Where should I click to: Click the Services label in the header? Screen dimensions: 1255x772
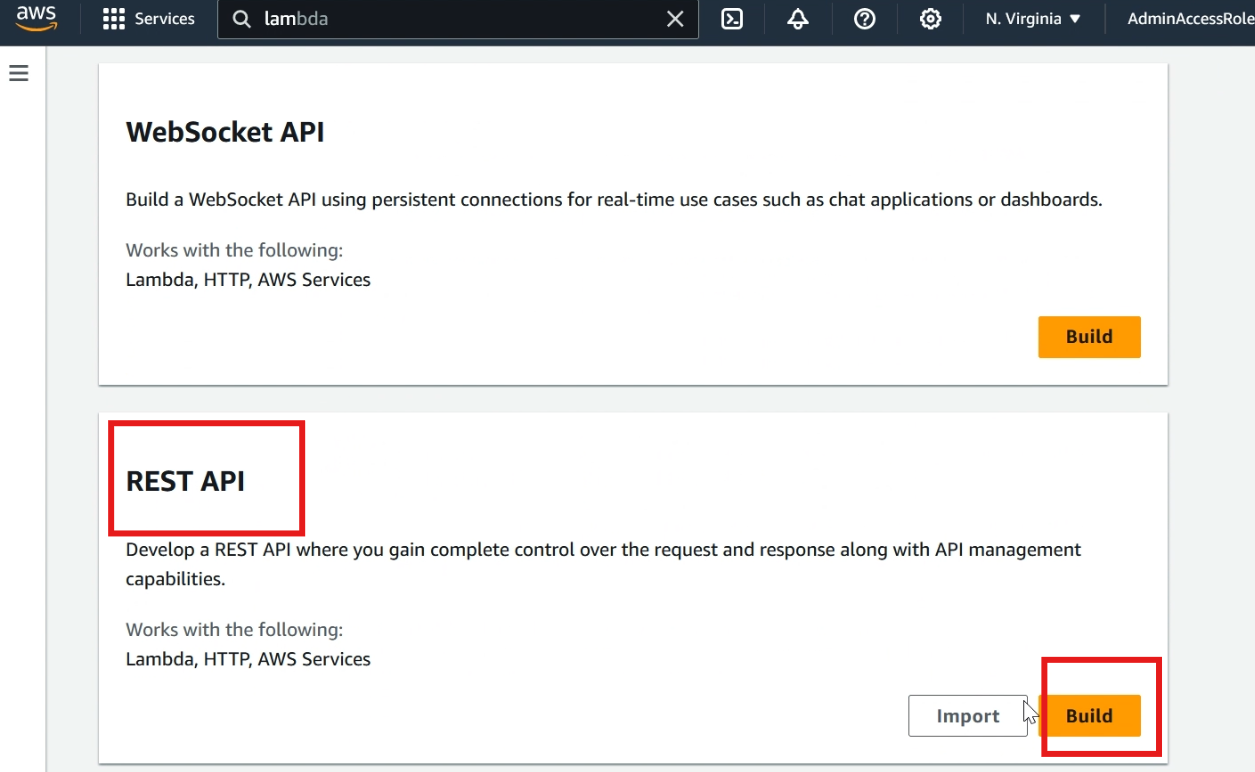(x=165, y=19)
